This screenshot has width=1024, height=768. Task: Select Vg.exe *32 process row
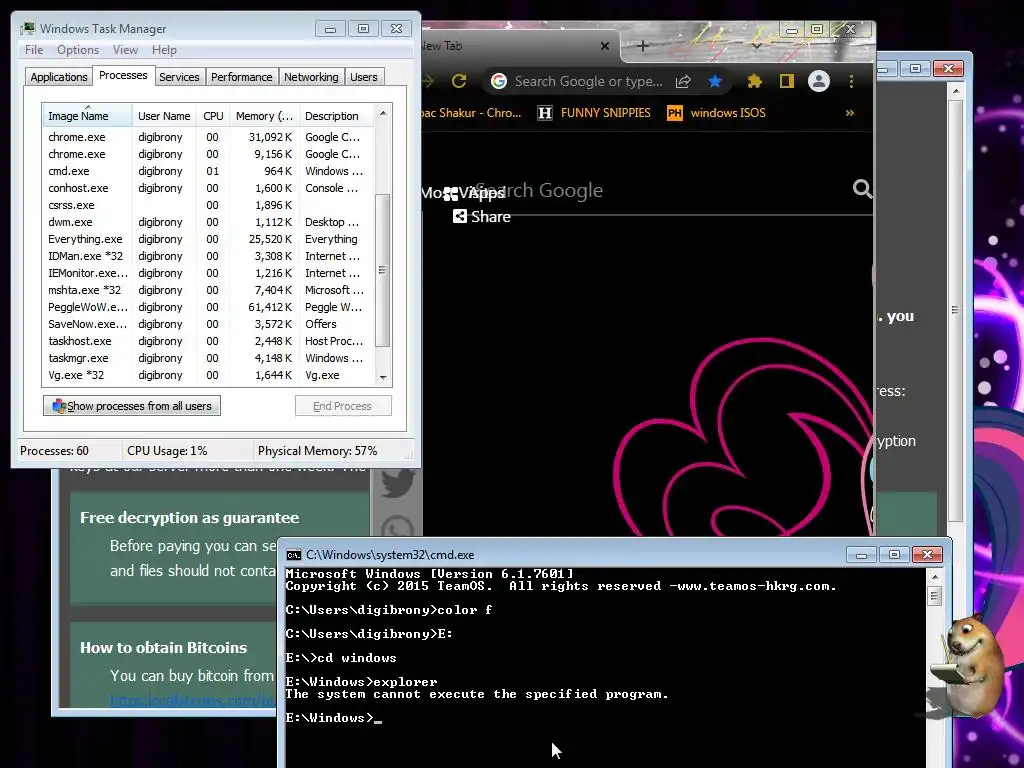(208, 375)
